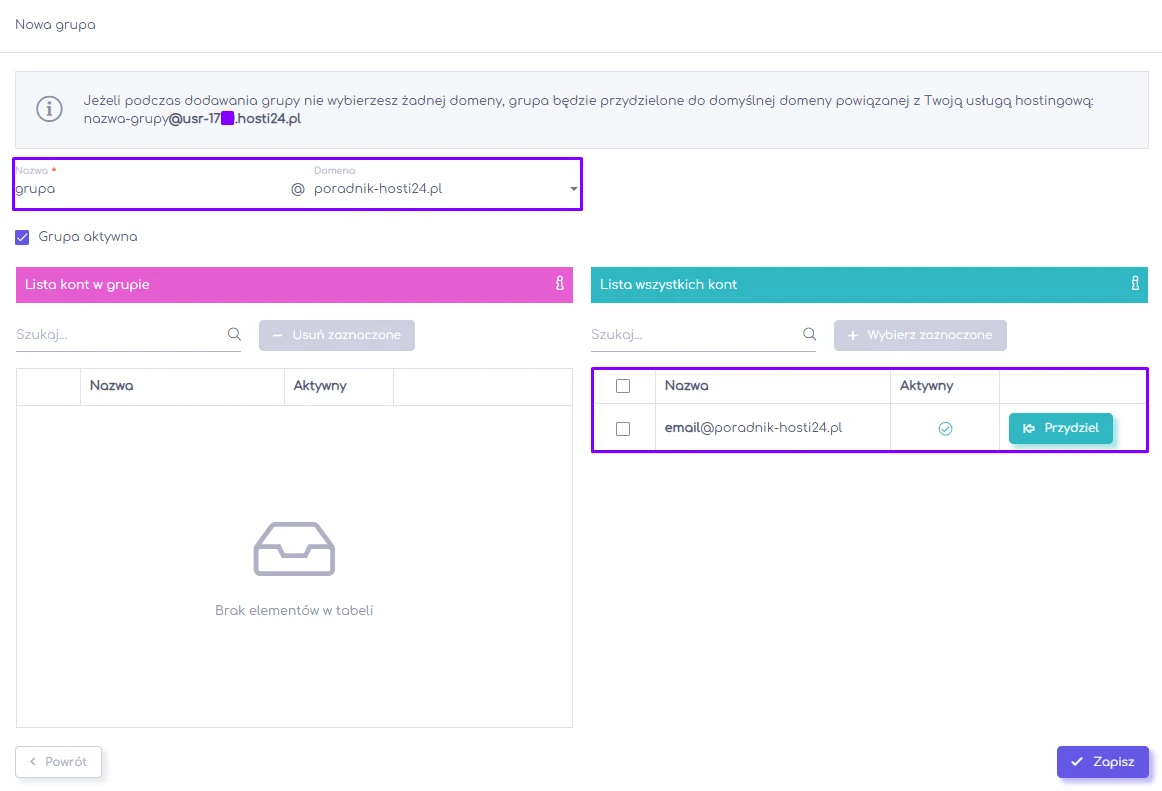Focus the Nazwa group name field

[x=148, y=189]
